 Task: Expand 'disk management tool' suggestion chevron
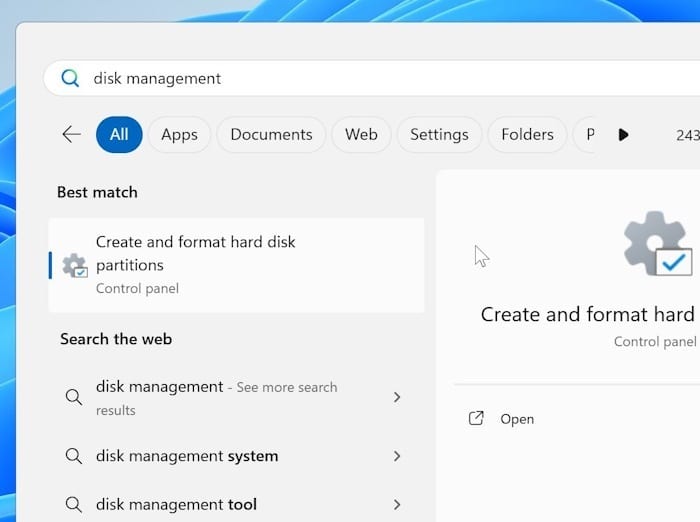tap(397, 505)
